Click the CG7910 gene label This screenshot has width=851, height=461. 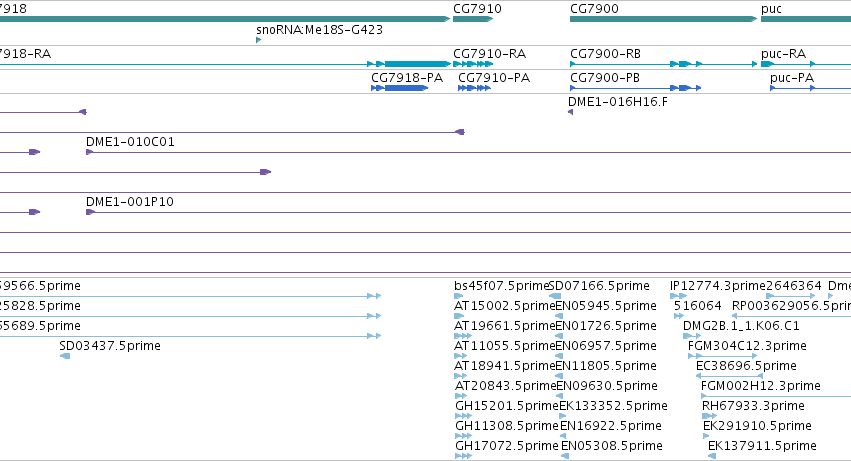[x=477, y=9]
